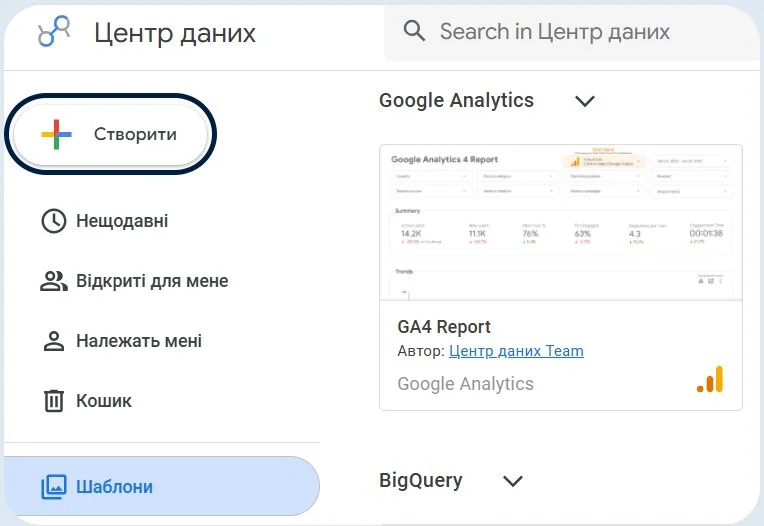Click the colorful plus icon in Створити

(56, 134)
